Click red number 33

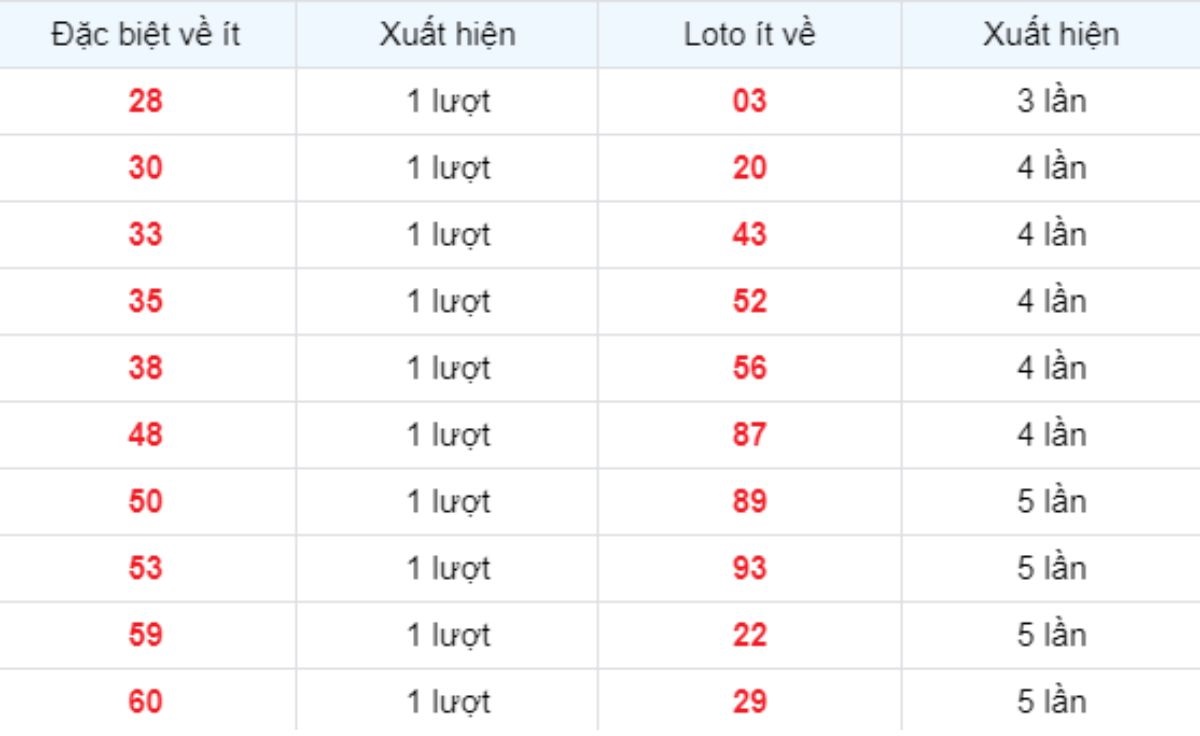coord(145,235)
